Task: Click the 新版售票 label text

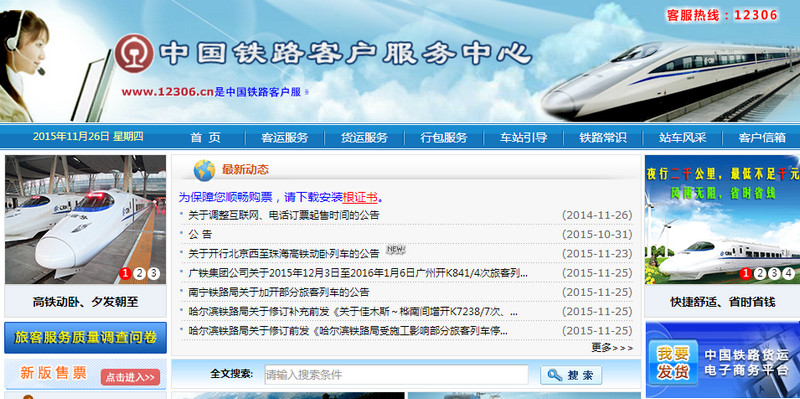Action: (x=53, y=372)
